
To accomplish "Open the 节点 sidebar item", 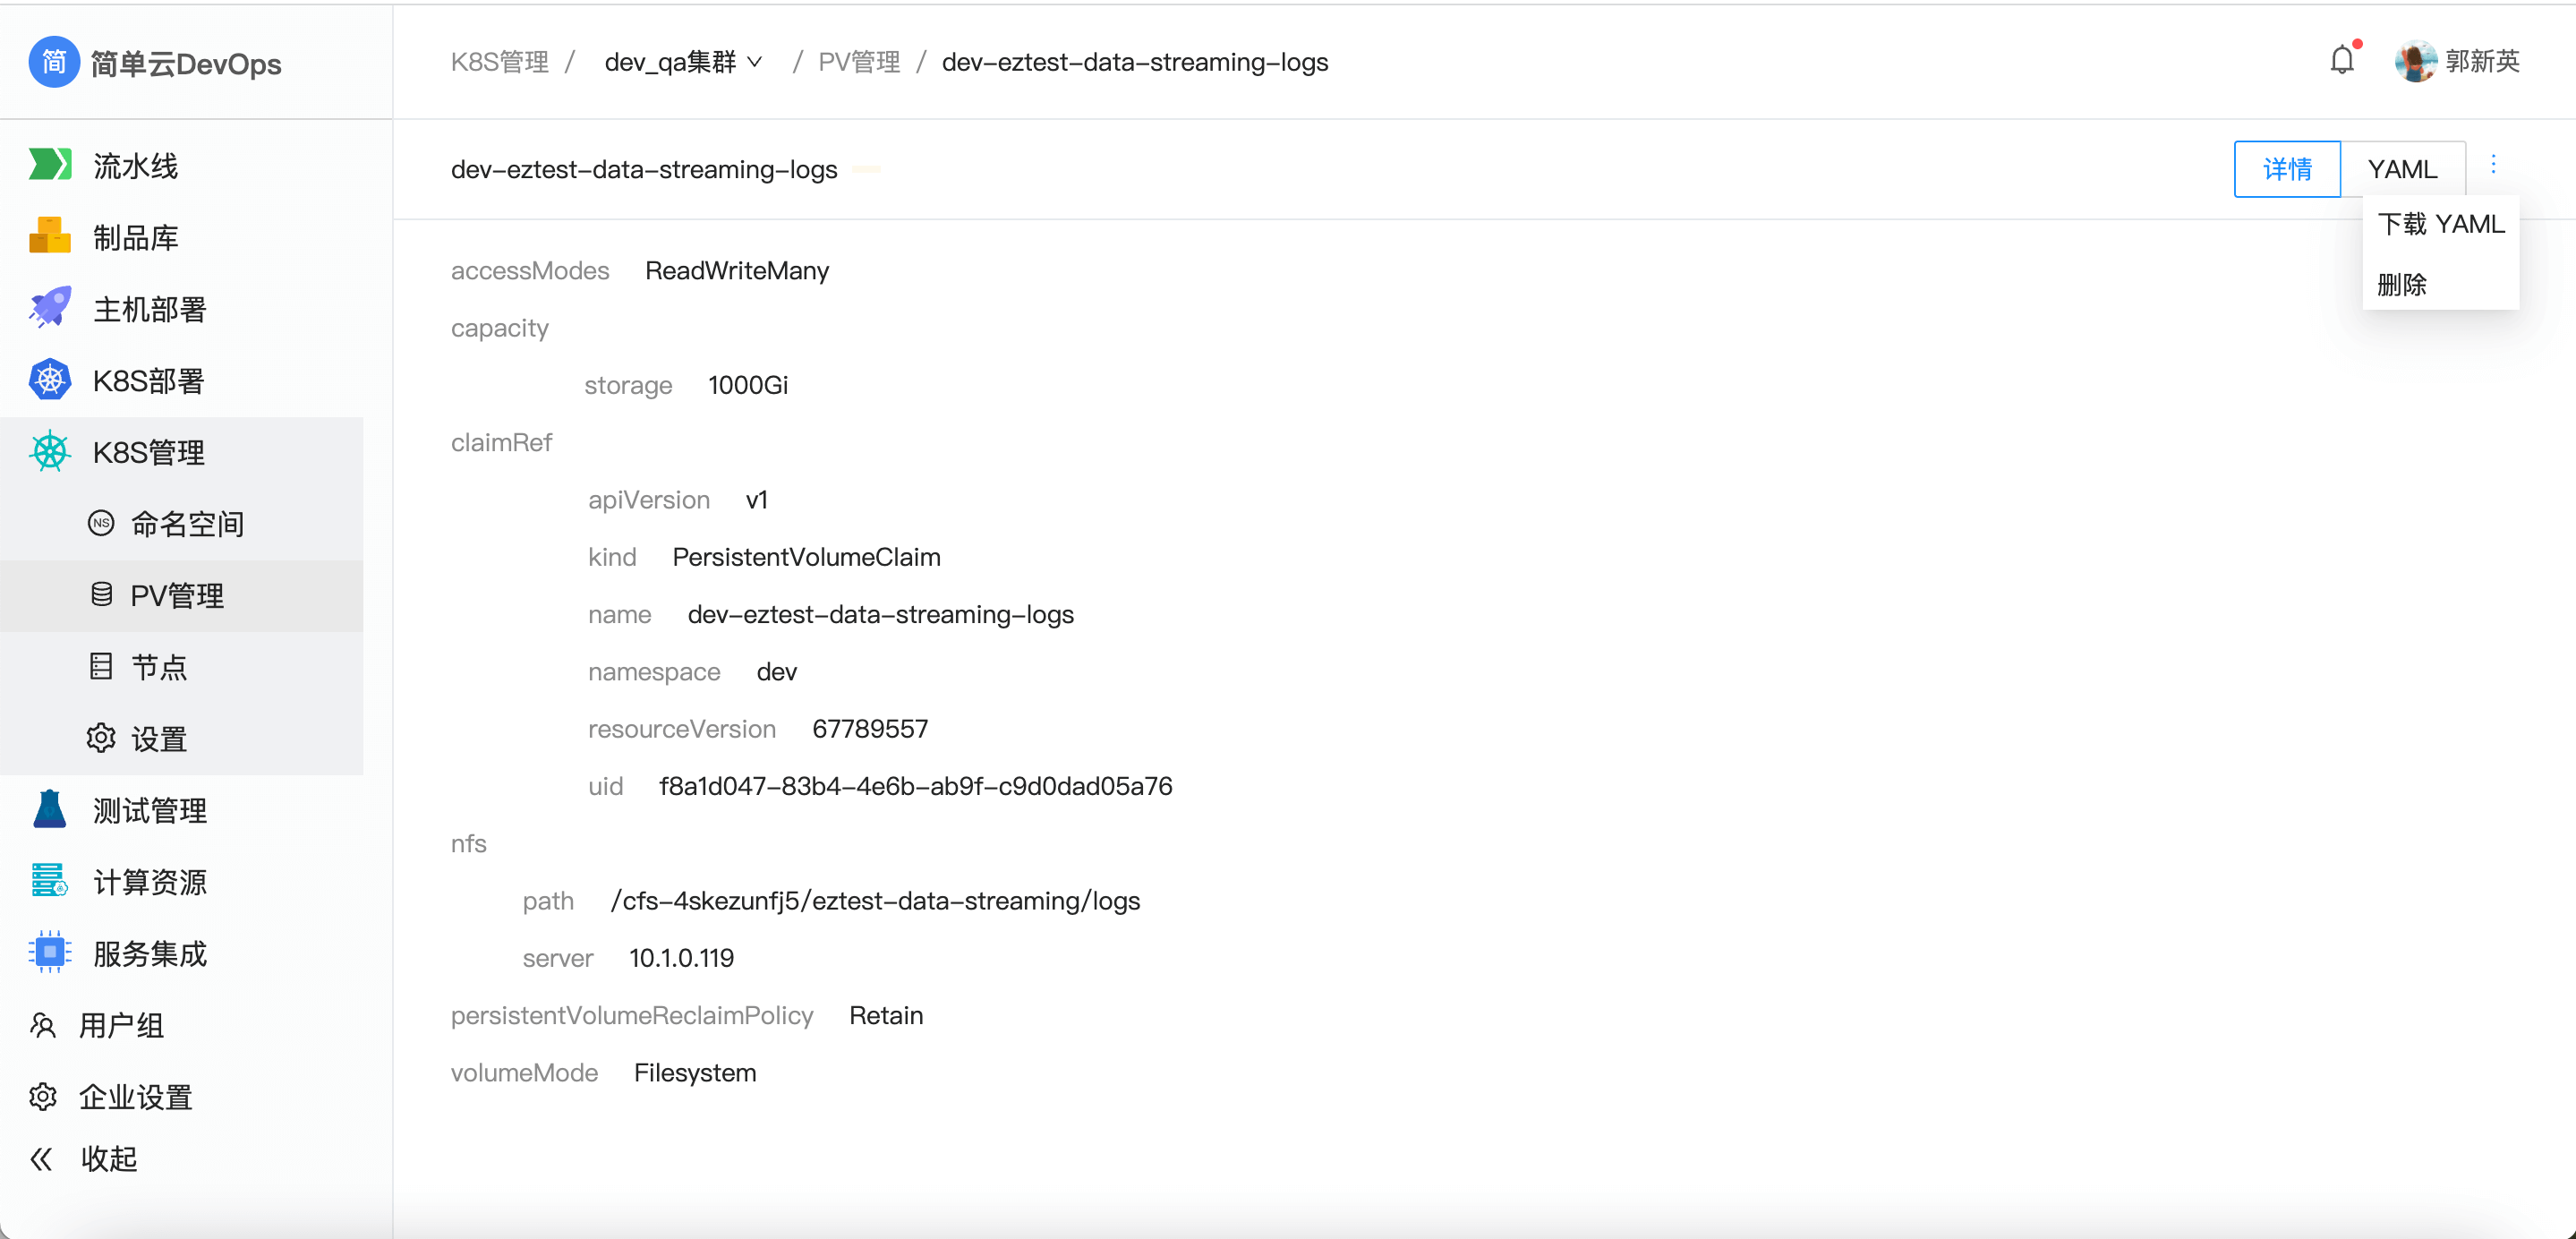I will [x=159, y=667].
